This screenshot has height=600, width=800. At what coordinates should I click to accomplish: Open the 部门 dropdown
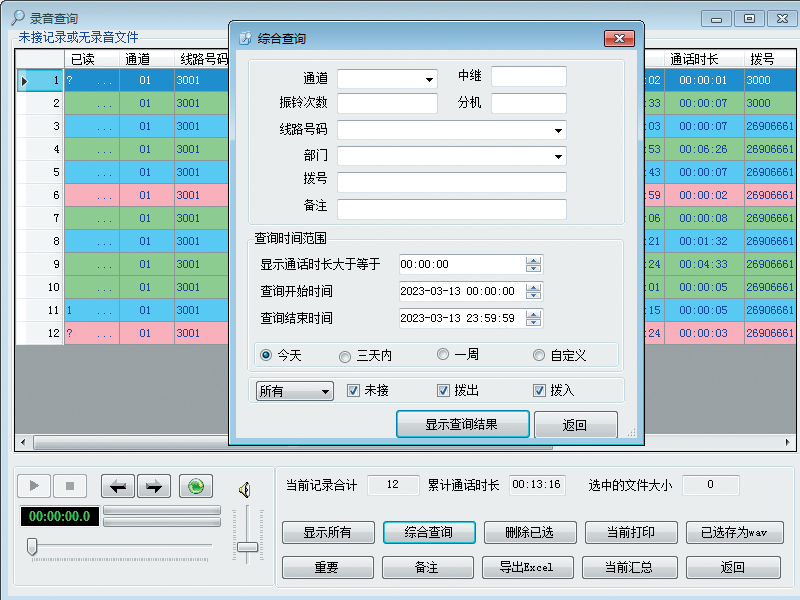click(559, 156)
